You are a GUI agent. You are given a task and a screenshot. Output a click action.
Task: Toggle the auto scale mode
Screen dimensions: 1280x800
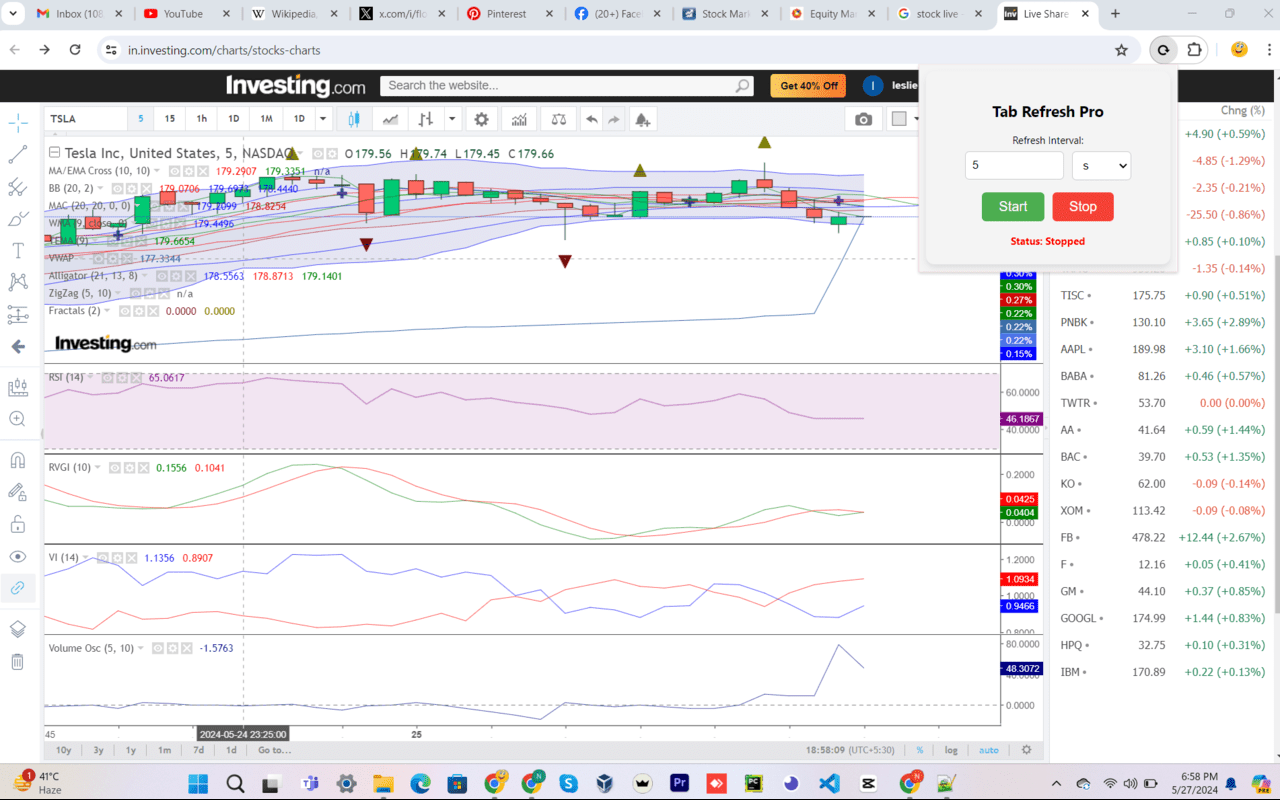[988, 750]
